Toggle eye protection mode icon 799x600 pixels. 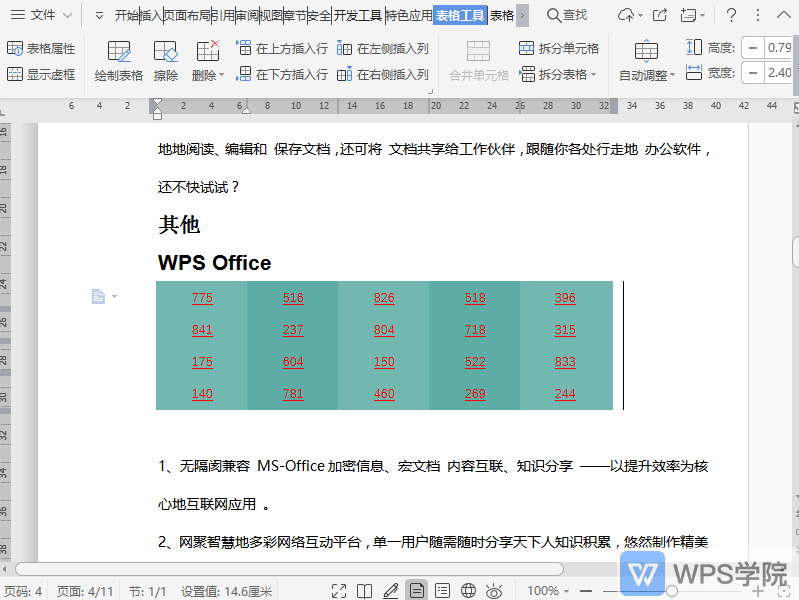[494, 591]
